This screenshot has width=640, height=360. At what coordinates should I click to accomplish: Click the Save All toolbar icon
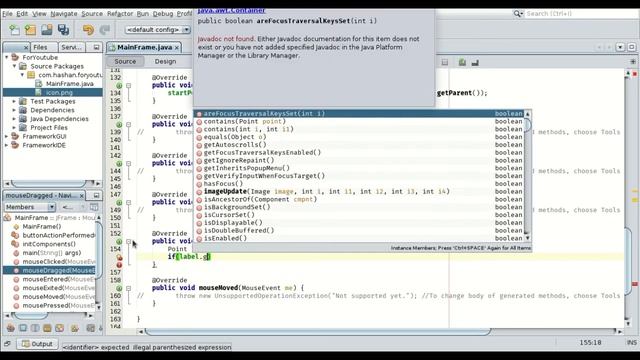(63, 30)
